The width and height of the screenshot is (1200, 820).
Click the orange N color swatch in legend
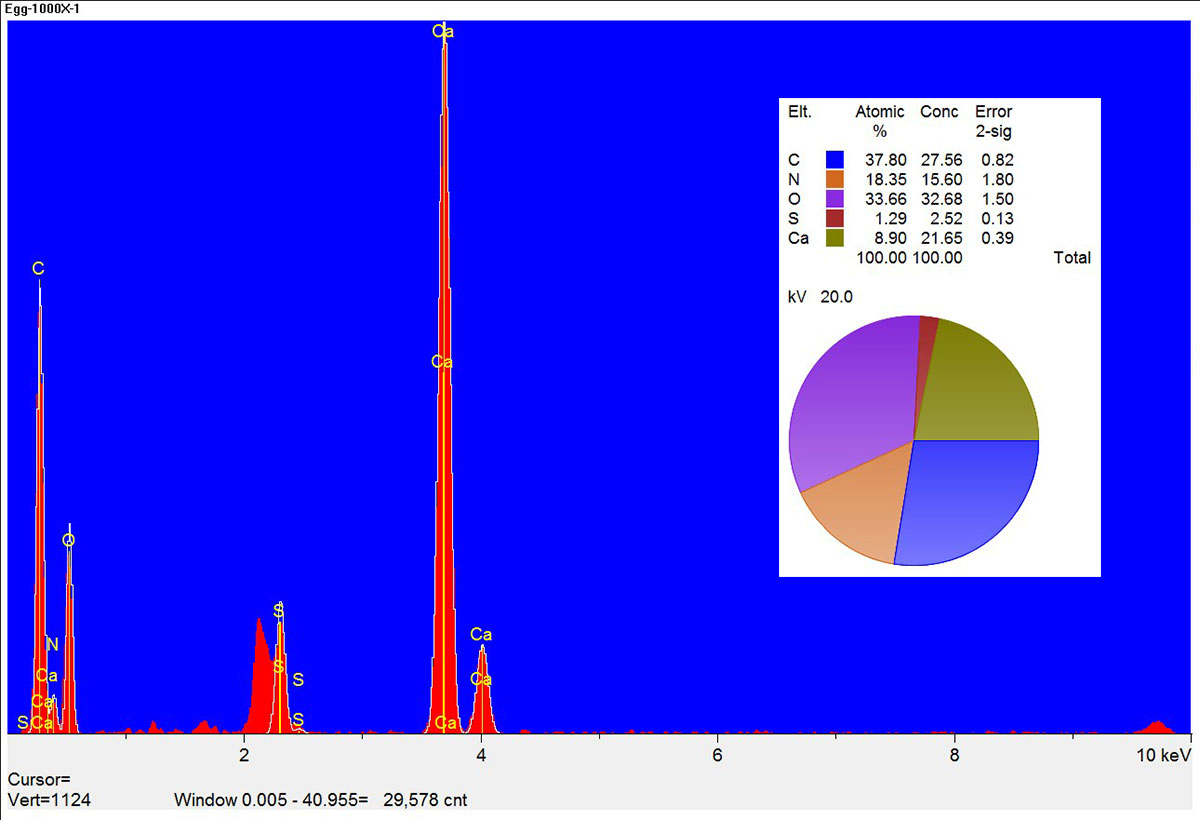tap(836, 179)
